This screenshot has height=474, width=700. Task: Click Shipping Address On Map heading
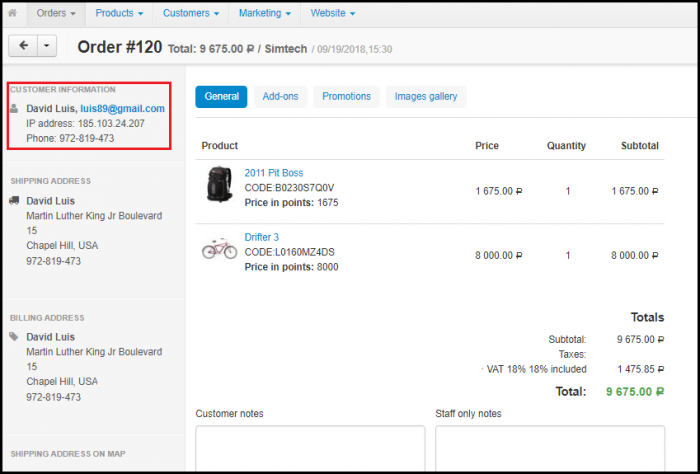tap(68, 453)
